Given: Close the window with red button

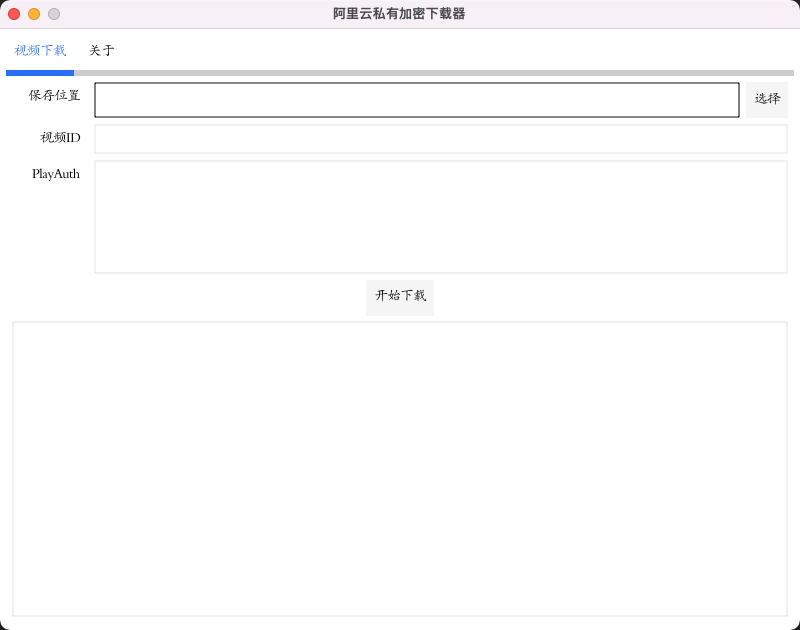Looking at the screenshot, I should (x=14, y=14).
